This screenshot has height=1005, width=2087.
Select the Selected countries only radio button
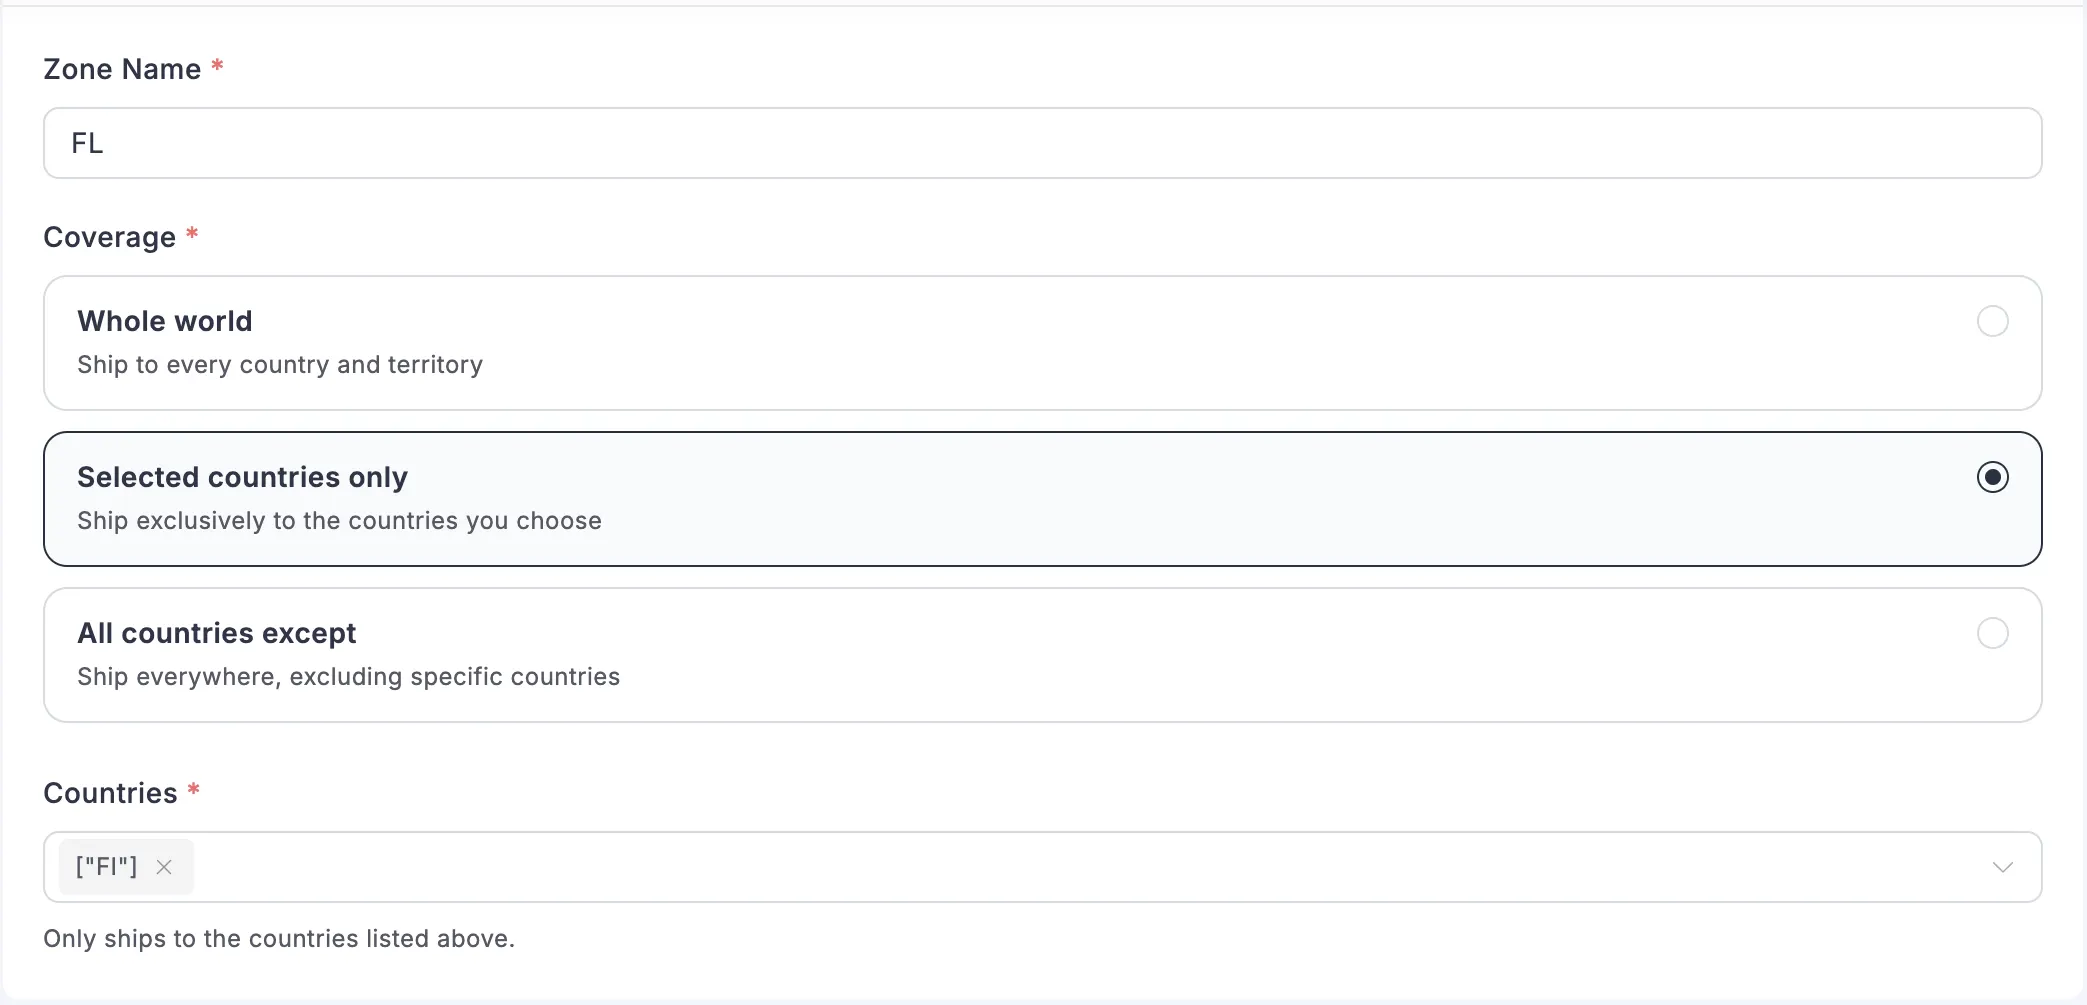coord(1992,477)
